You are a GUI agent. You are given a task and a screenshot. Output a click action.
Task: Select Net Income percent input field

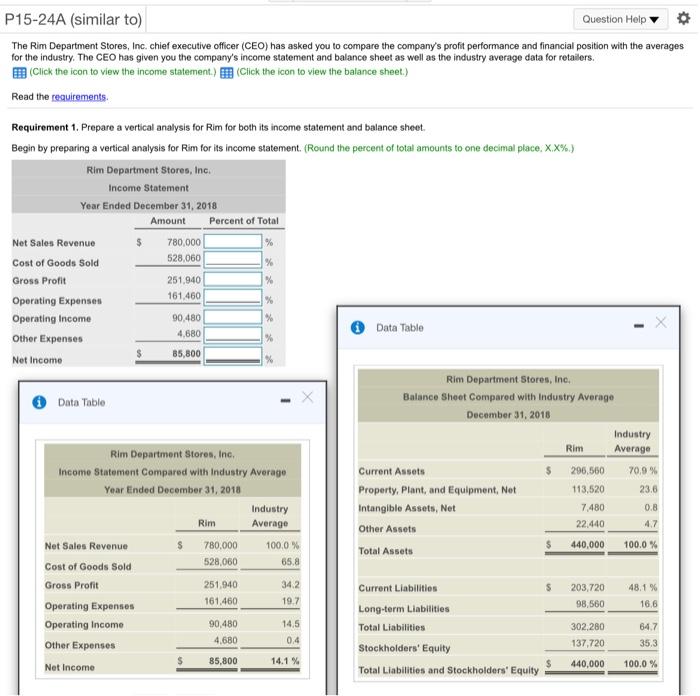233,356
